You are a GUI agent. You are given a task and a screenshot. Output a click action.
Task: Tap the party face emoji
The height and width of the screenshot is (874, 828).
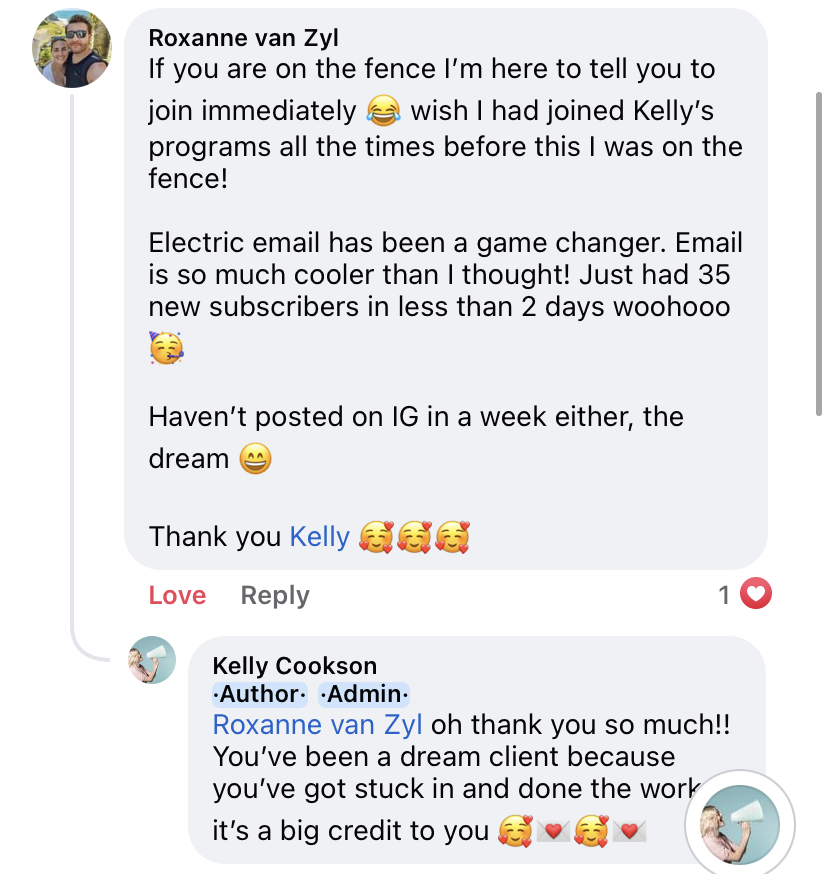tap(167, 347)
